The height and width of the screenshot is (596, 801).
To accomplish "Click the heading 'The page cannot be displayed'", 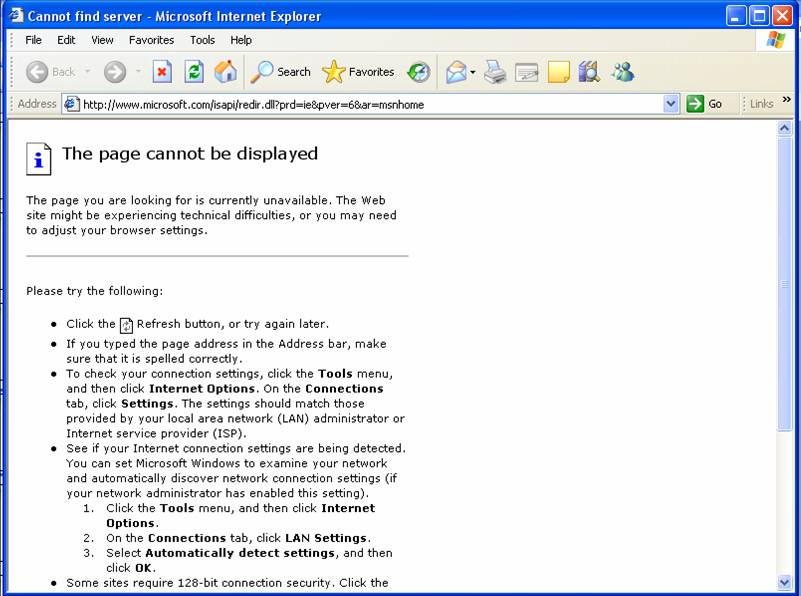I will [190, 154].
